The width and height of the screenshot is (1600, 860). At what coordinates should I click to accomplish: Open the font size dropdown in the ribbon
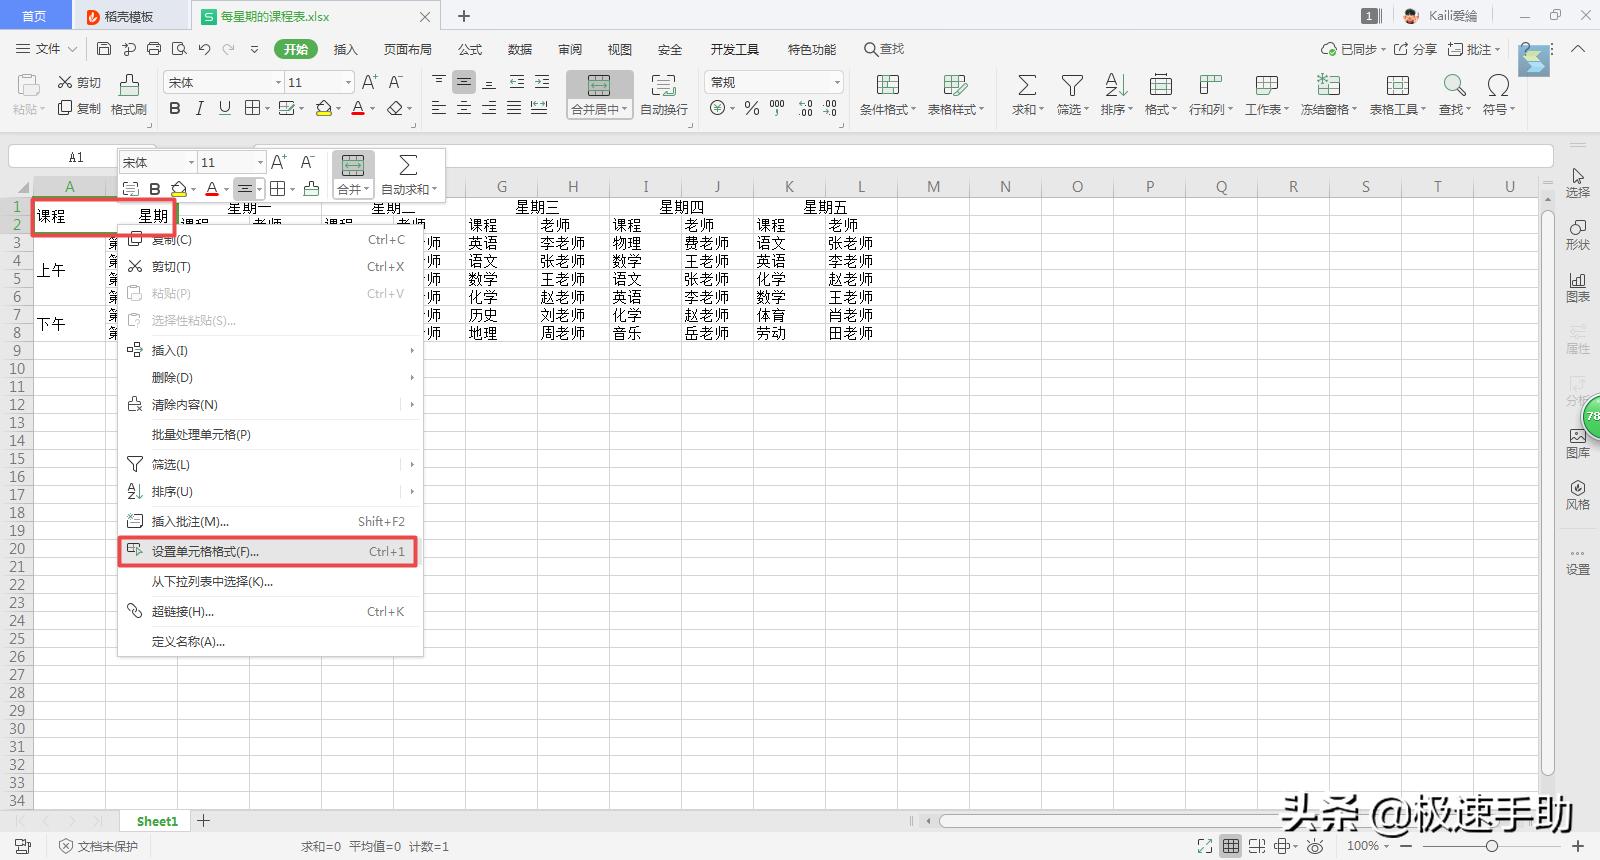pyautogui.click(x=348, y=82)
